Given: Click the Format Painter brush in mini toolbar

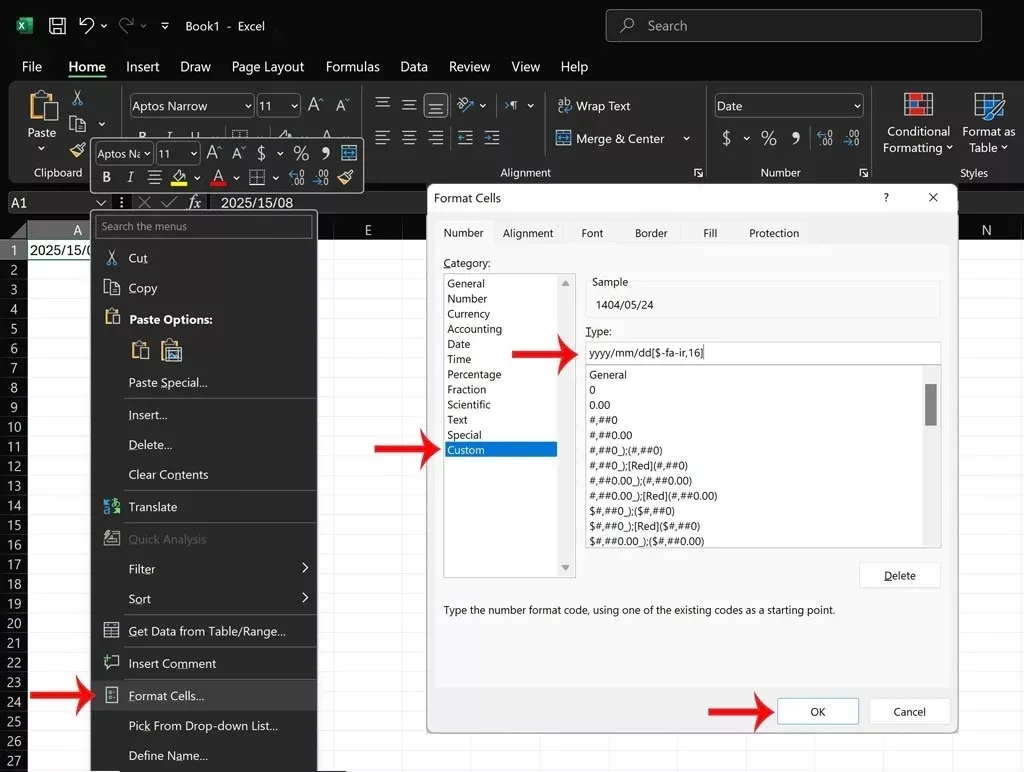Looking at the screenshot, I should (346, 177).
